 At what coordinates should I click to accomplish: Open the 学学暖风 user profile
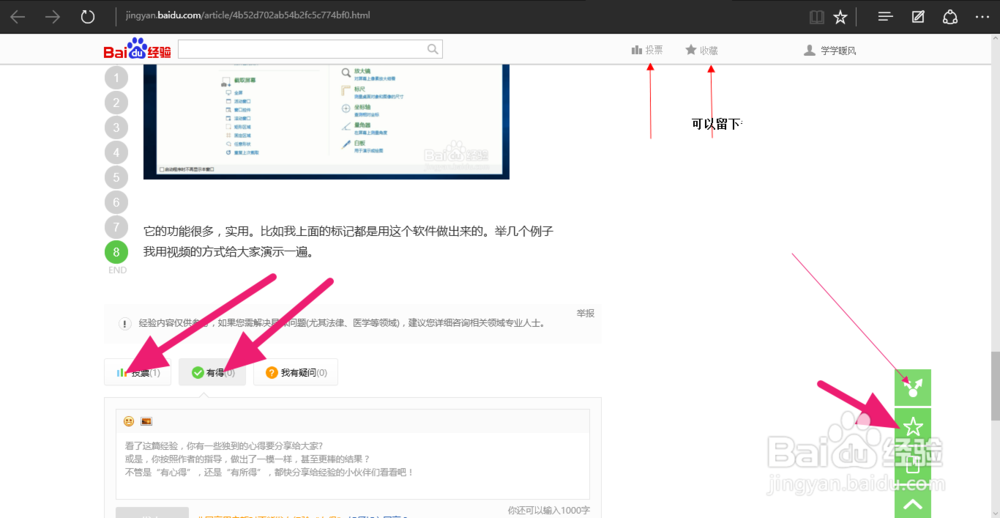point(830,50)
